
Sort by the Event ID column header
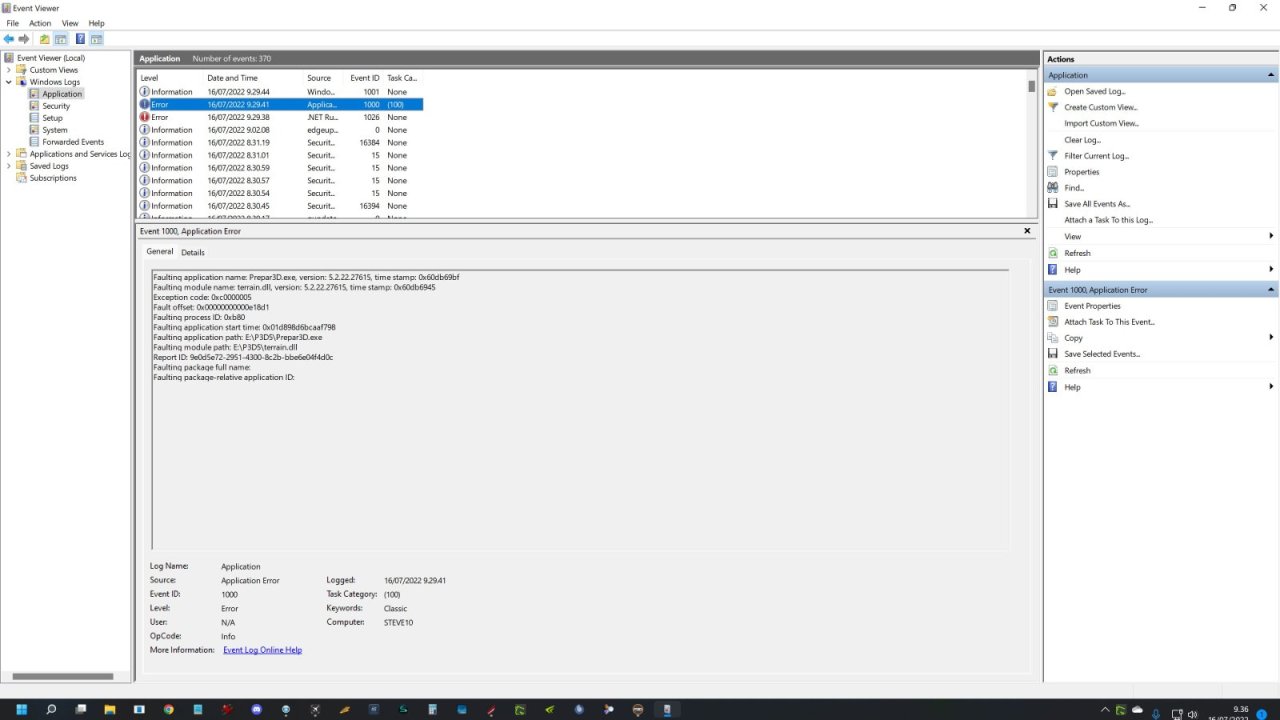click(x=365, y=78)
